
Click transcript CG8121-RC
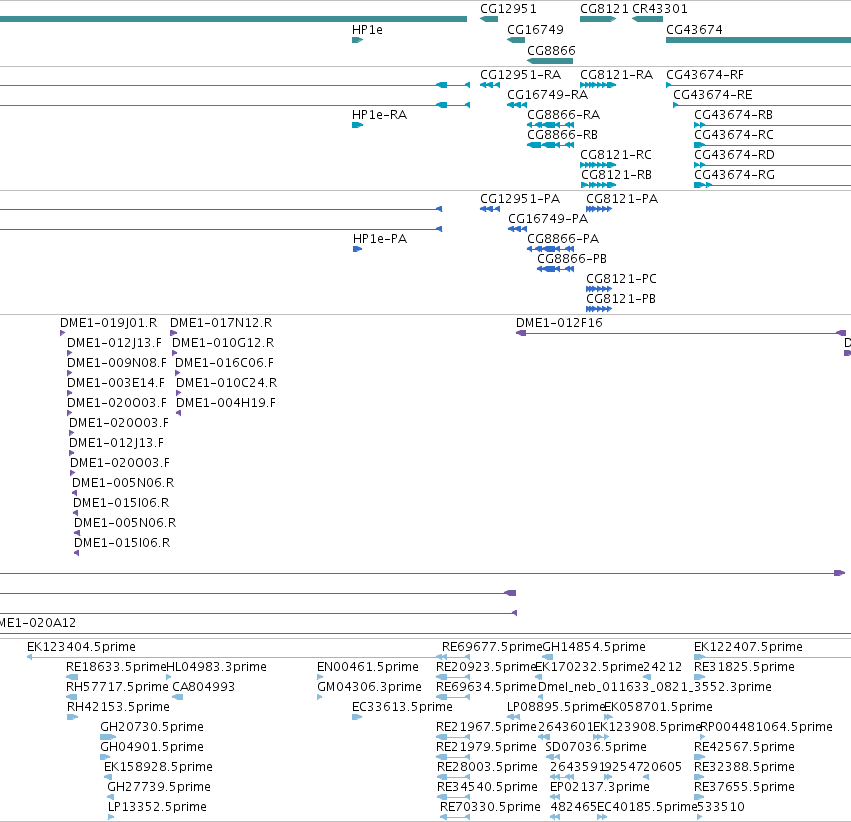615,155
